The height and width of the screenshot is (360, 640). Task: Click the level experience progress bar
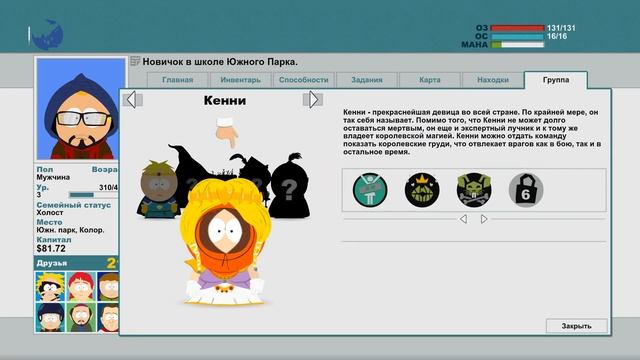(x=93, y=195)
